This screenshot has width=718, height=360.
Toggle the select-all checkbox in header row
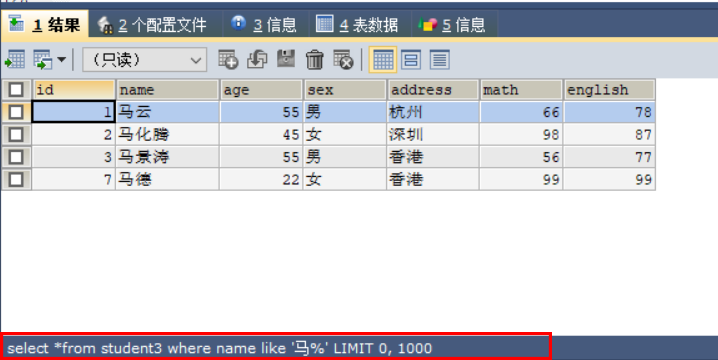point(16,90)
